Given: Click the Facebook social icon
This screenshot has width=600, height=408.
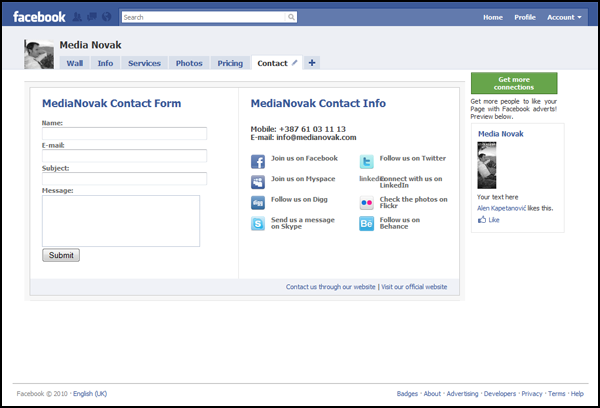Looking at the screenshot, I should (258, 162).
